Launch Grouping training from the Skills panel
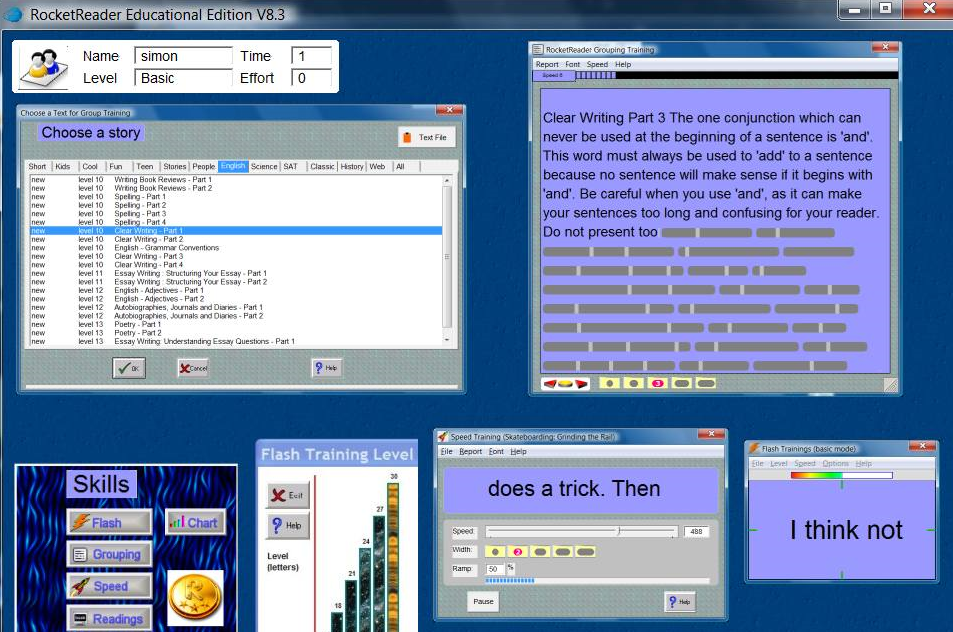The width and height of the screenshot is (953, 632). point(109,554)
